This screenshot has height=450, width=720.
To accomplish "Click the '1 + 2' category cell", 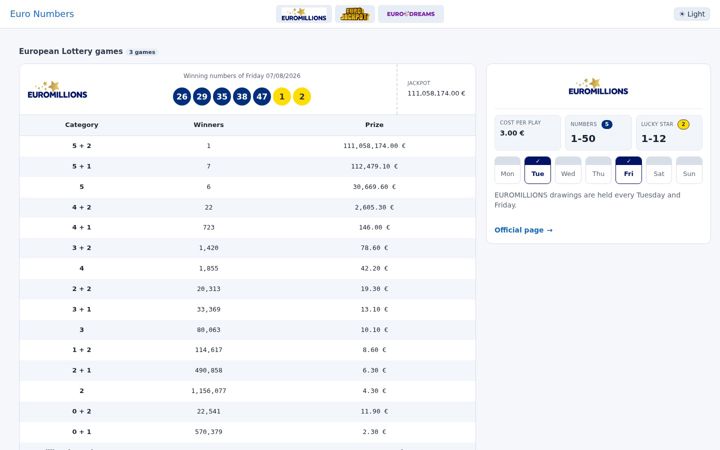I will tap(82, 350).
